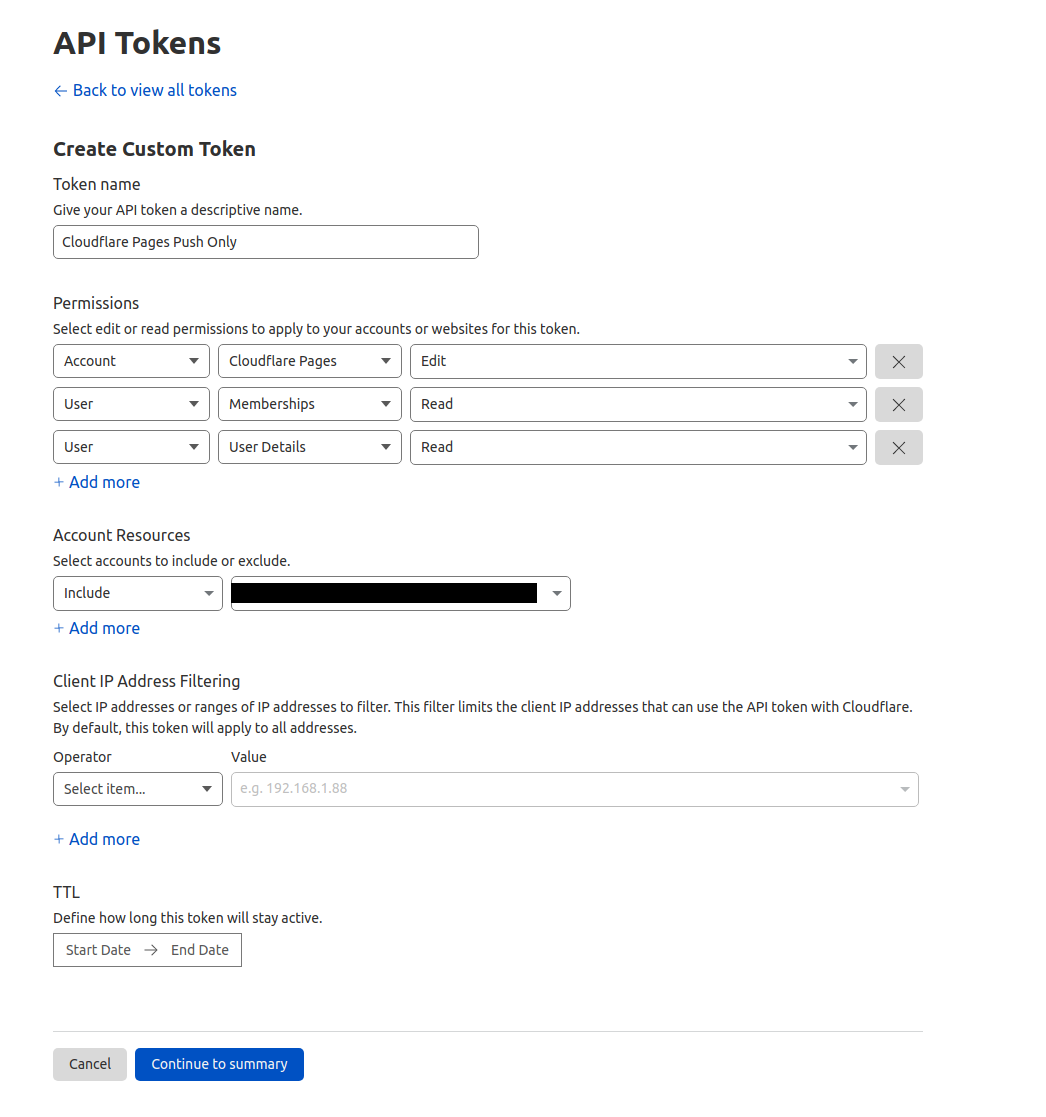Click Back to view all tokens link
The height and width of the screenshot is (1117, 1046).
tap(145, 90)
